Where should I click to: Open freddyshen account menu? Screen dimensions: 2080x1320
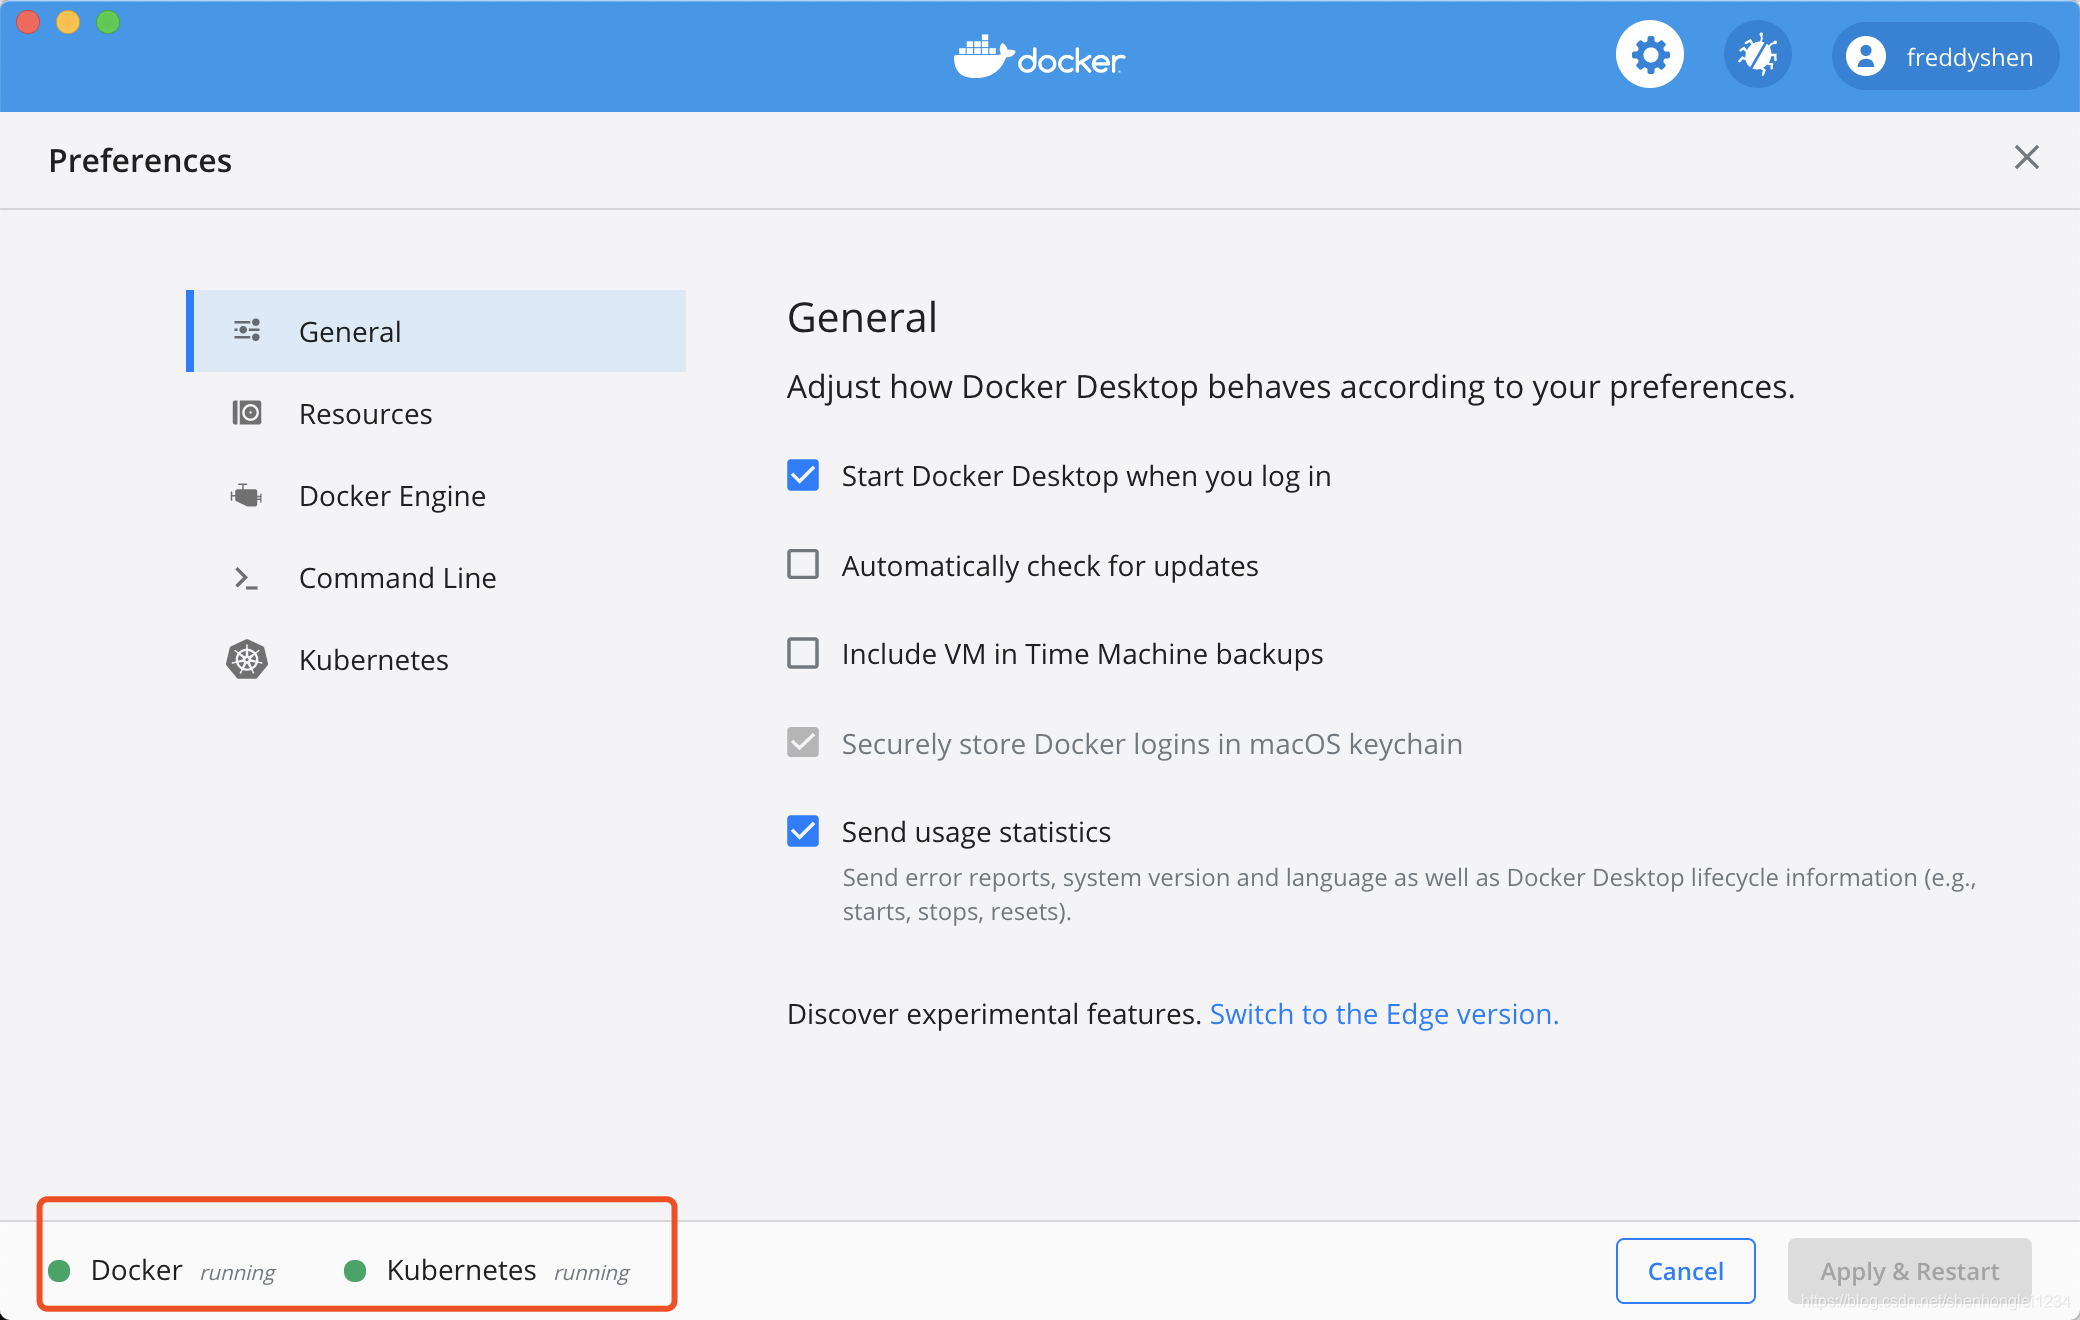[1968, 58]
